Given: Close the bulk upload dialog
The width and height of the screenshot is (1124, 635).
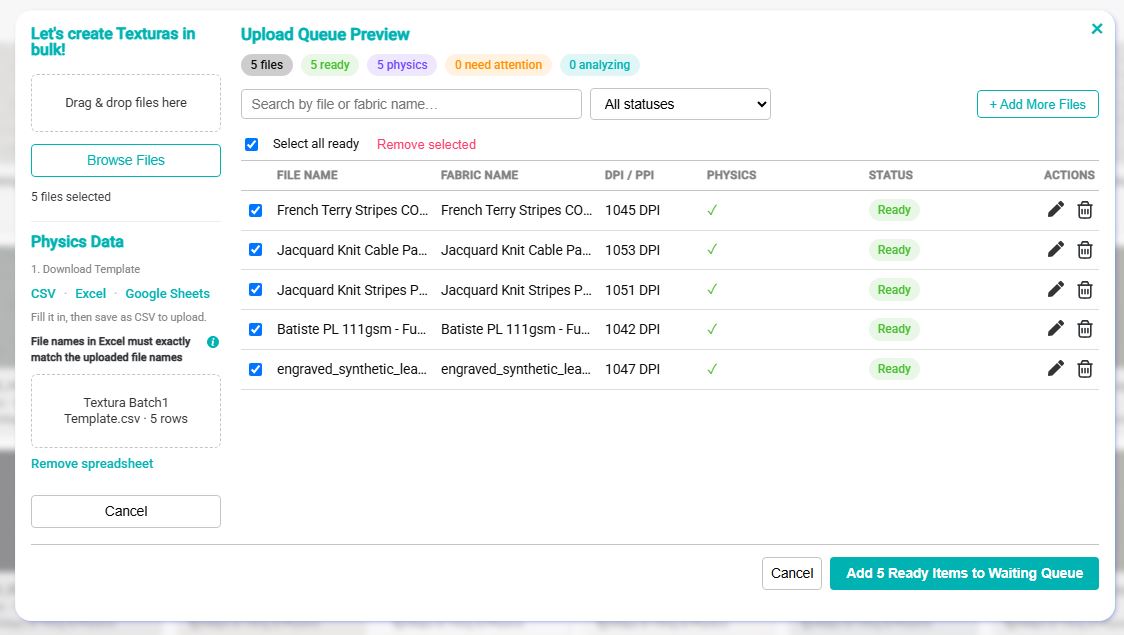Looking at the screenshot, I should [x=1097, y=29].
